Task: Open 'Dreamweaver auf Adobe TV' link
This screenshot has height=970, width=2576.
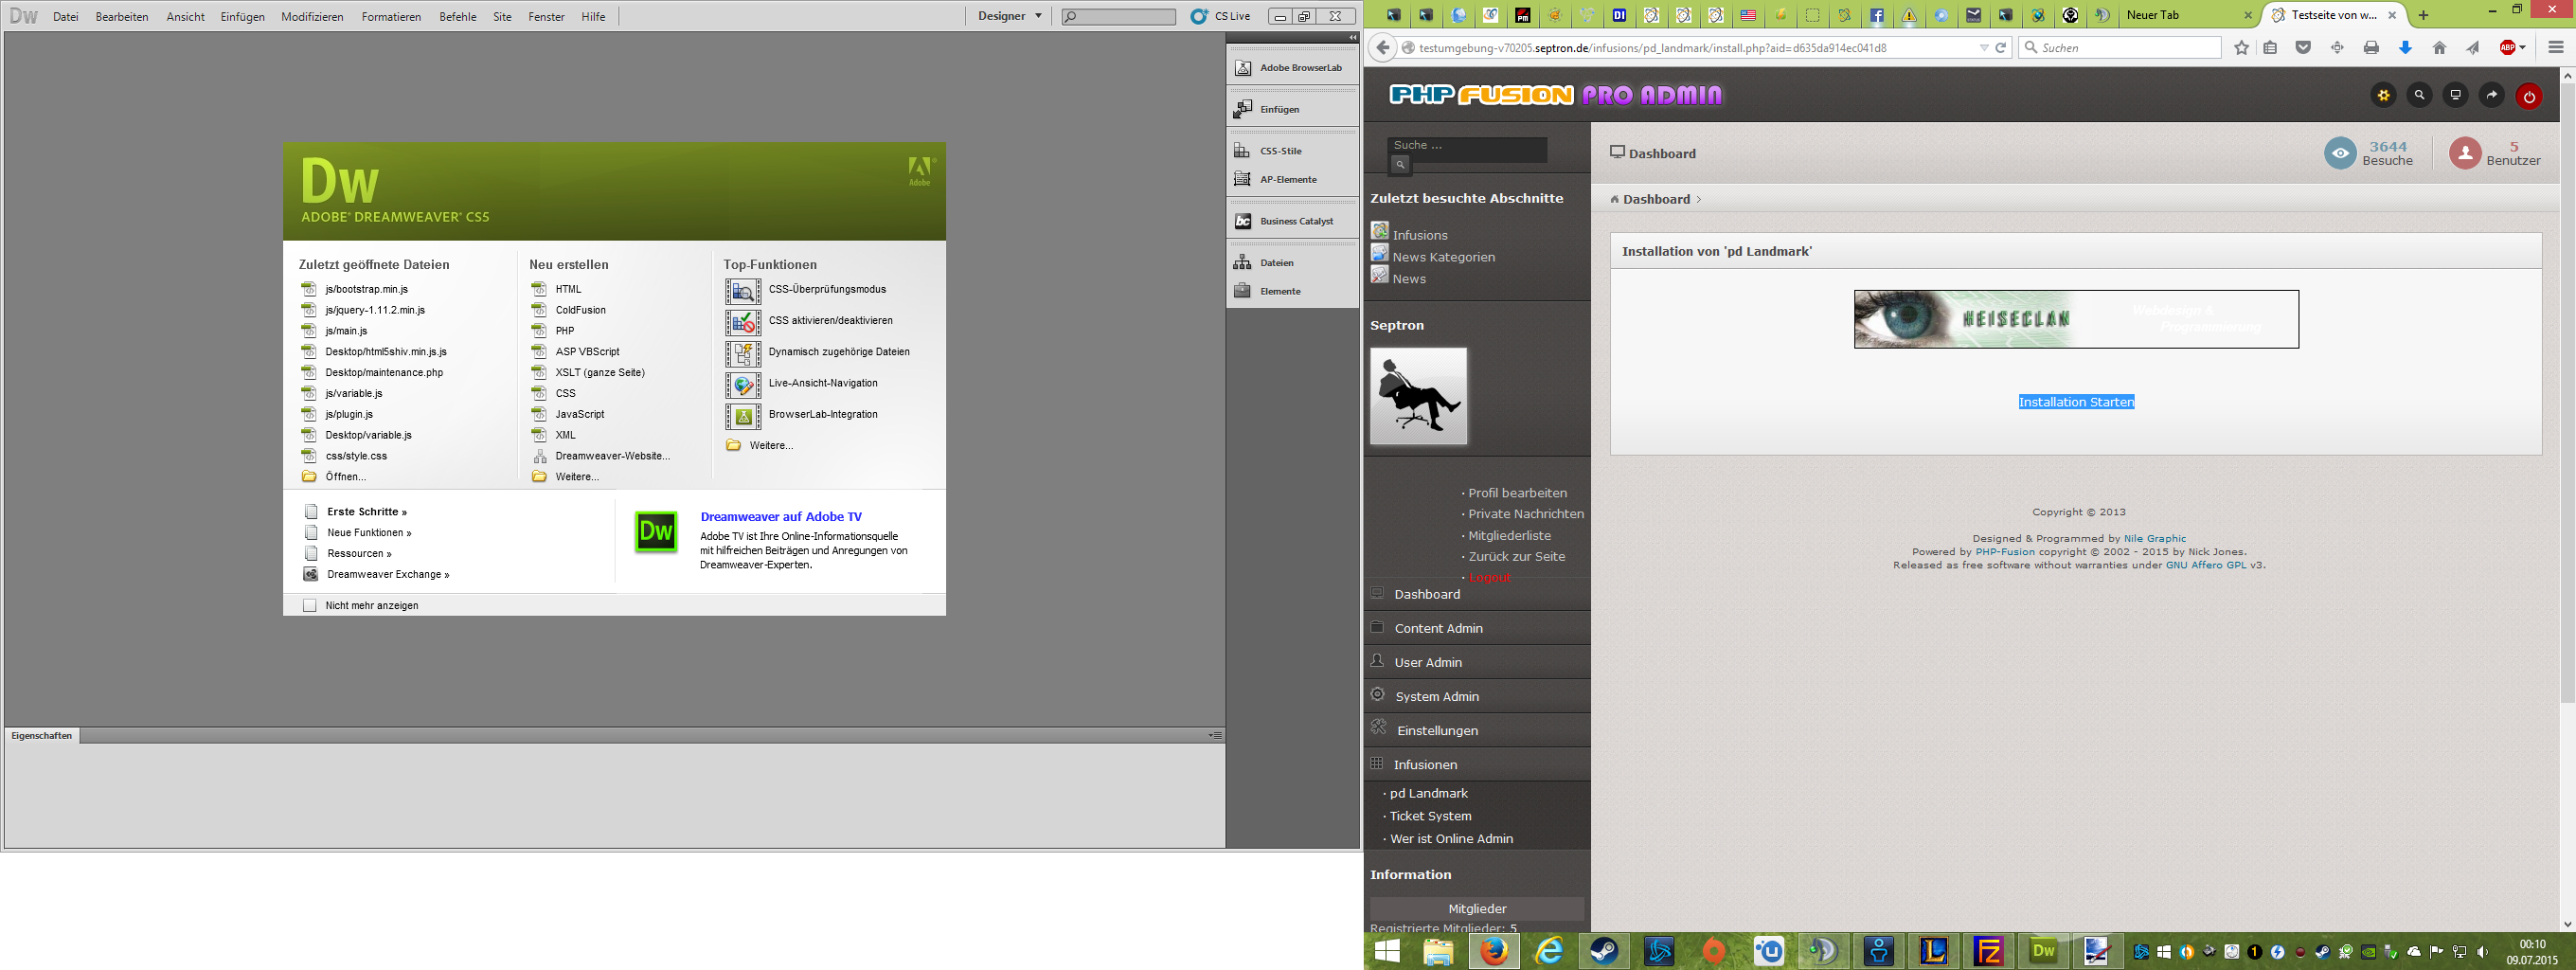Action: (782, 516)
